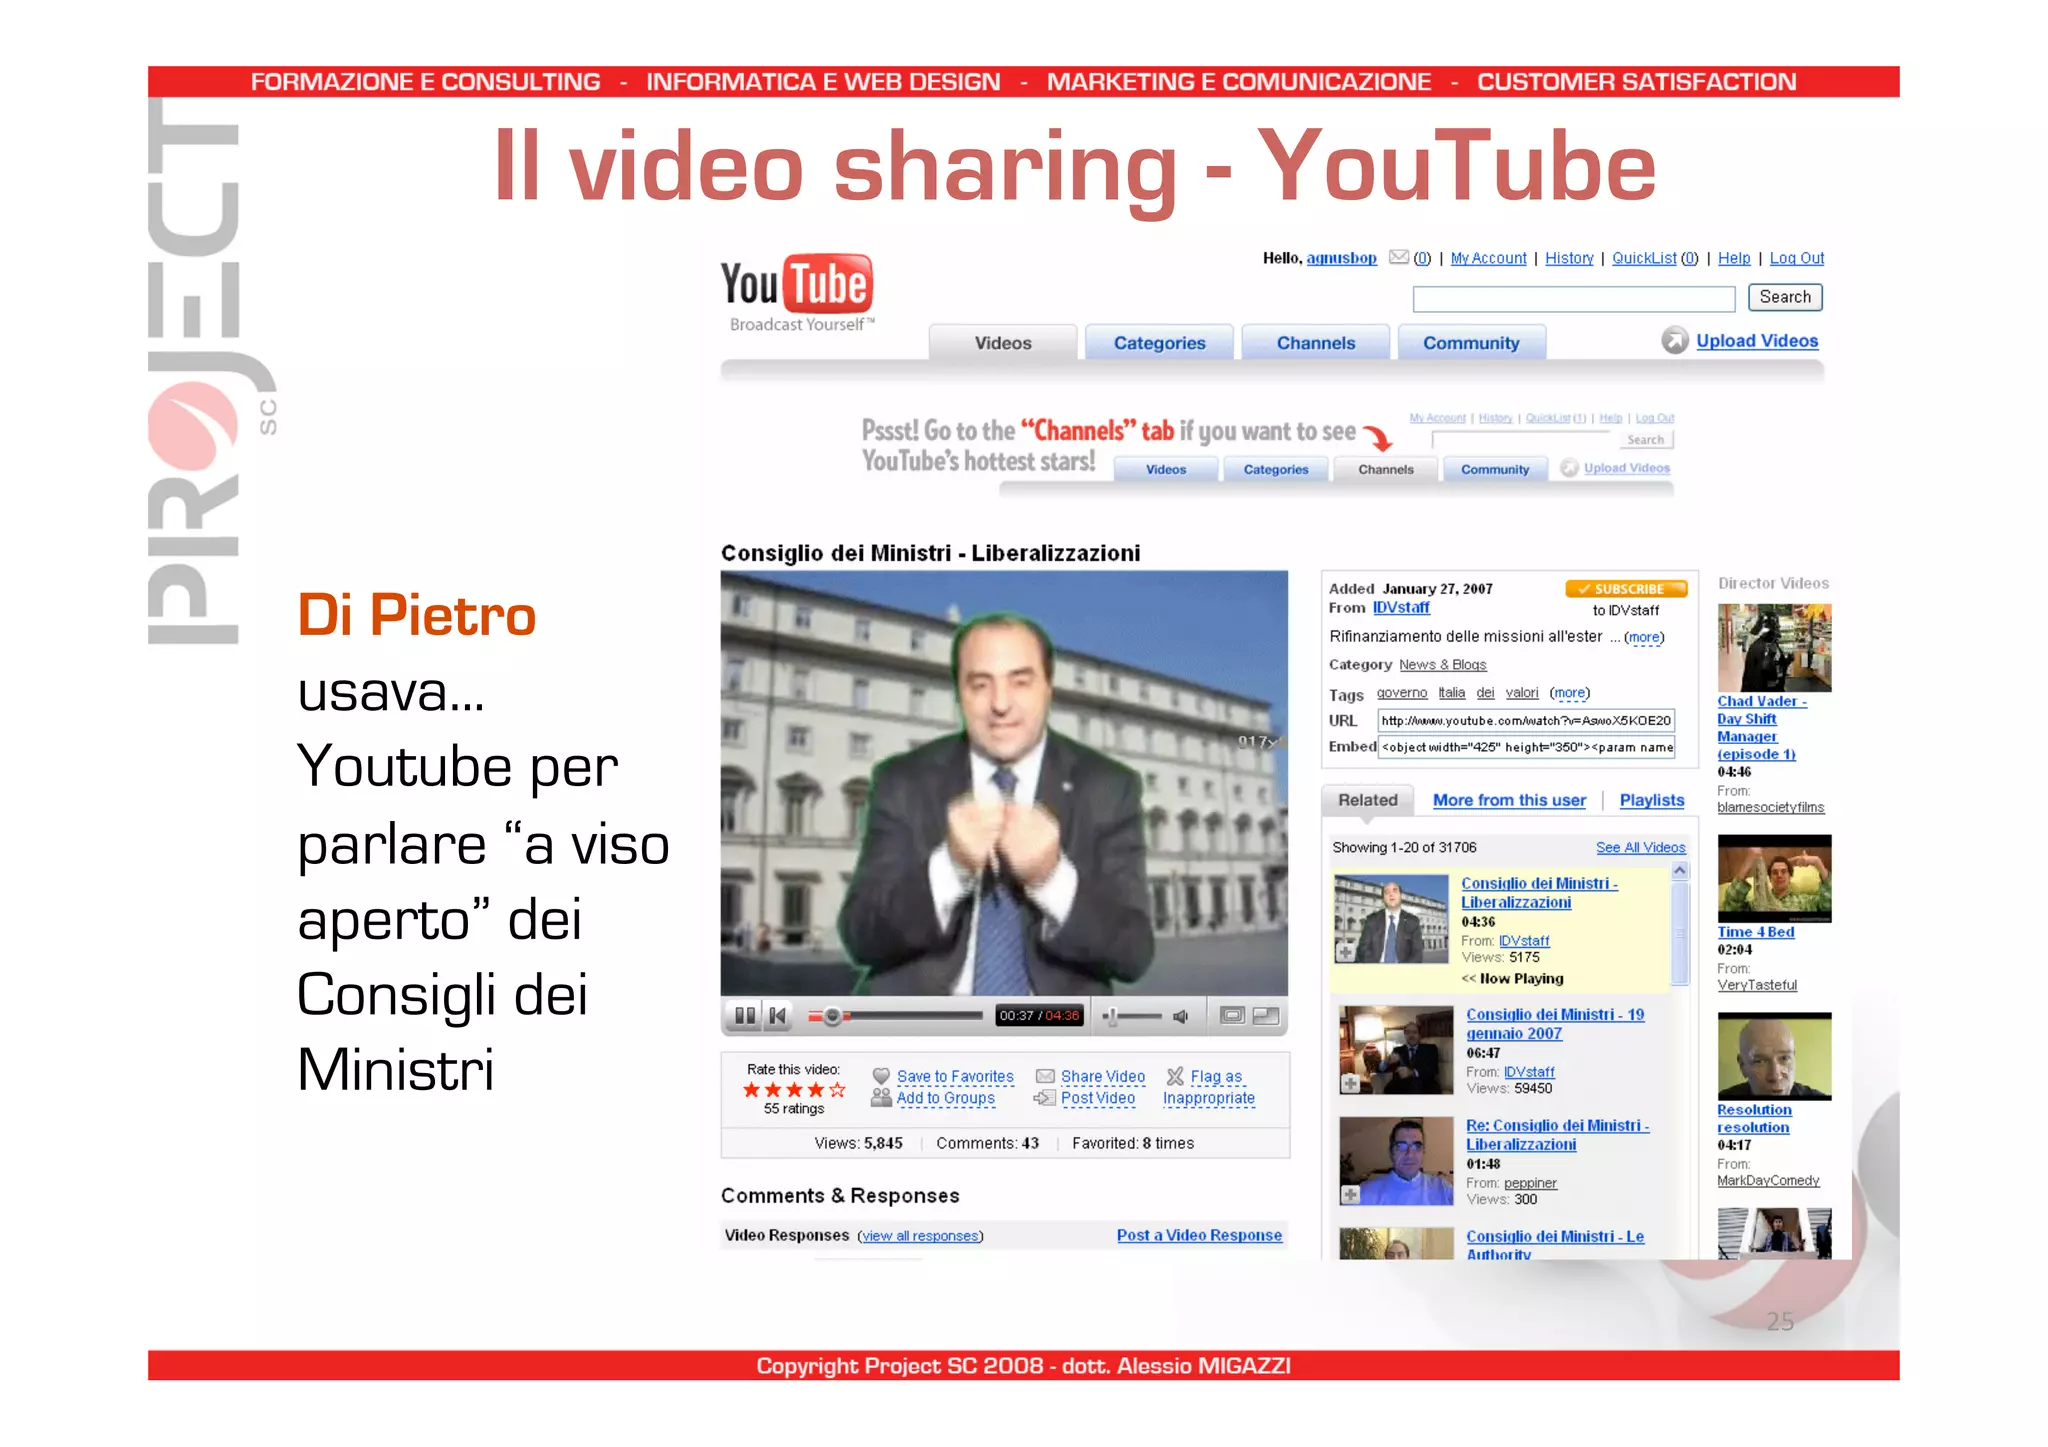The height and width of the screenshot is (1447, 2048).
Task: Click the Upload Videos arrow icon
Action: tap(1675, 340)
